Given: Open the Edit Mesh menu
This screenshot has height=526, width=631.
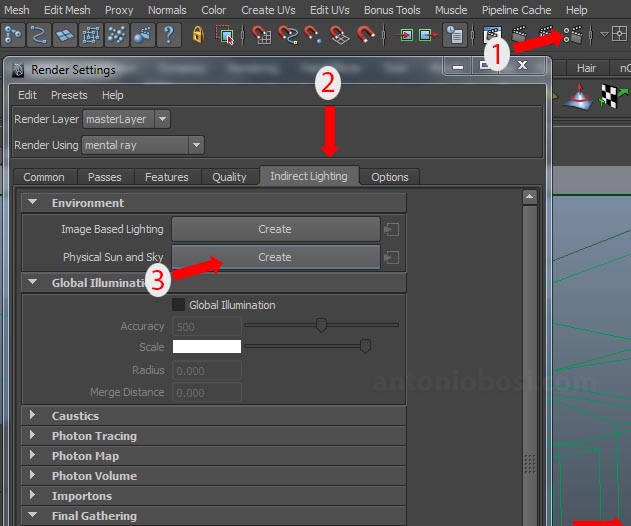Looking at the screenshot, I should [67, 10].
